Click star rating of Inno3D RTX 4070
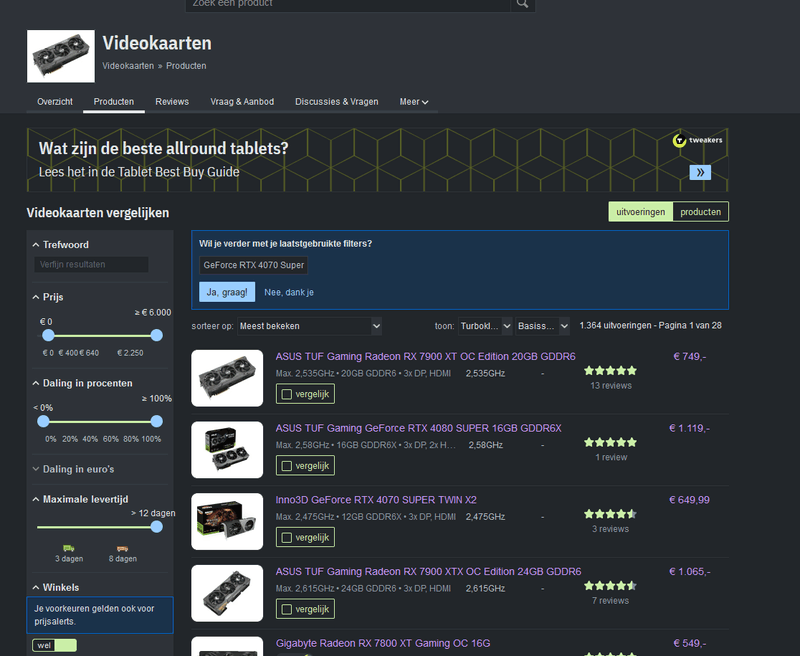The height and width of the screenshot is (656, 800). [610, 514]
